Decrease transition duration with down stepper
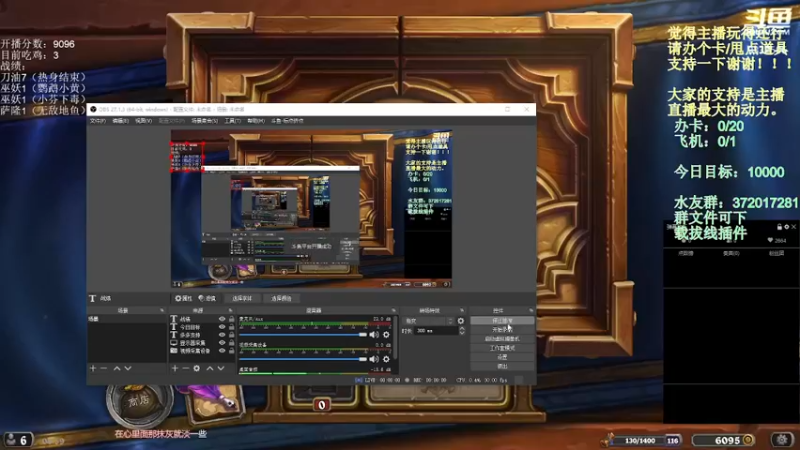 tap(462, 333)
